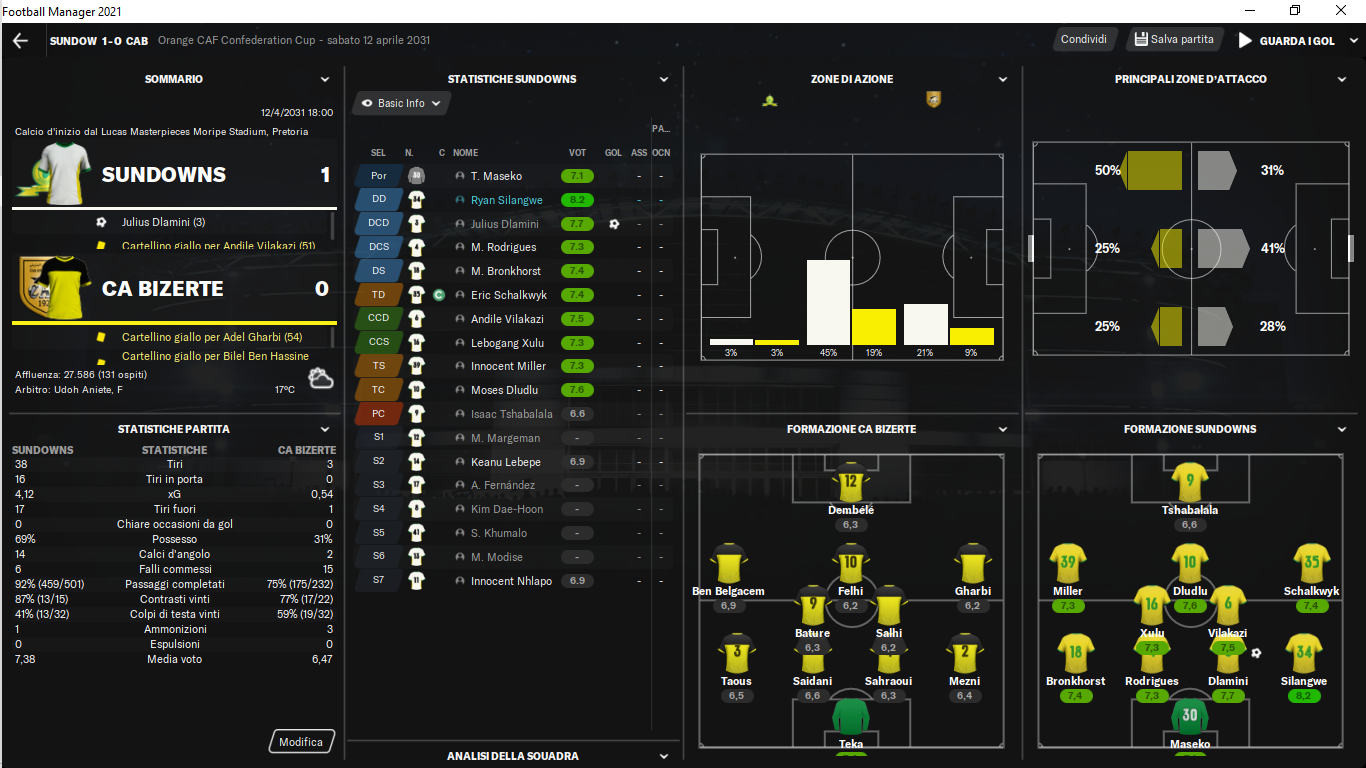Click the Salva partita button
This screenshot has height=768, width=1366.
coord(1174,39)
